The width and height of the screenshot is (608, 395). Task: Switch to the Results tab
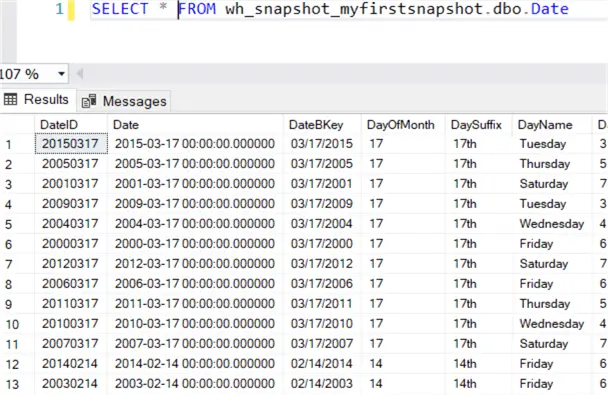pyautogui.click(x=37, y=100)
